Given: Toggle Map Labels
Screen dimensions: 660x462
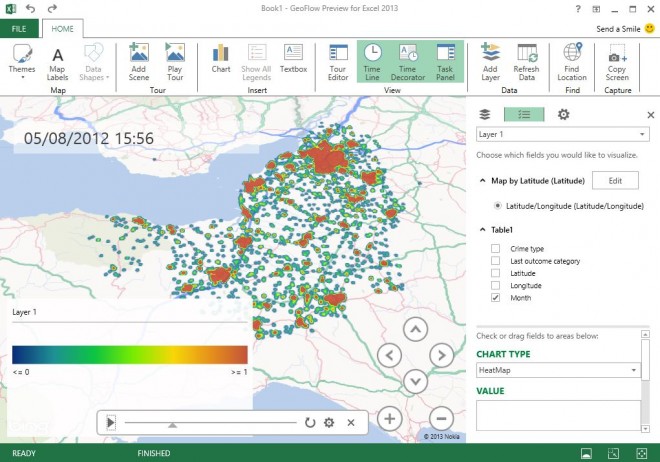Looking at the screenshot, I should [x=57, y=63].
